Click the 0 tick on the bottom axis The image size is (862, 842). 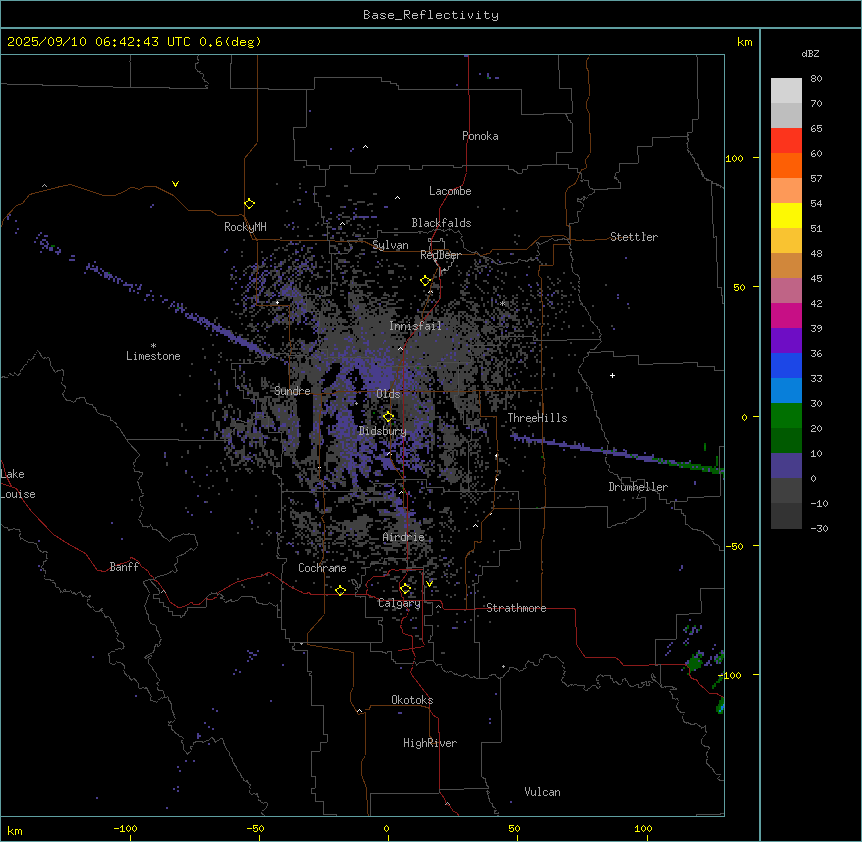386,828
